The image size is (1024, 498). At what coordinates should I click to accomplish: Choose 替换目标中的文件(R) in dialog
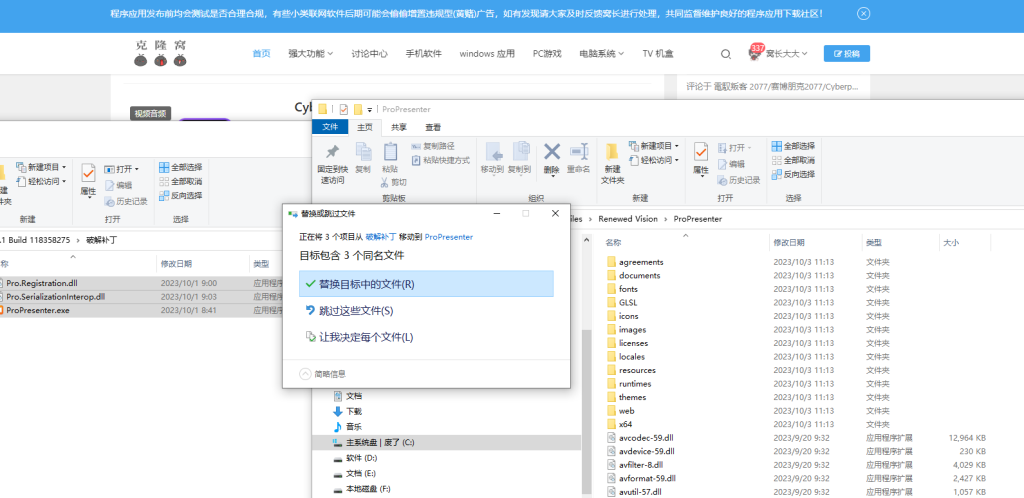point(426,284)
